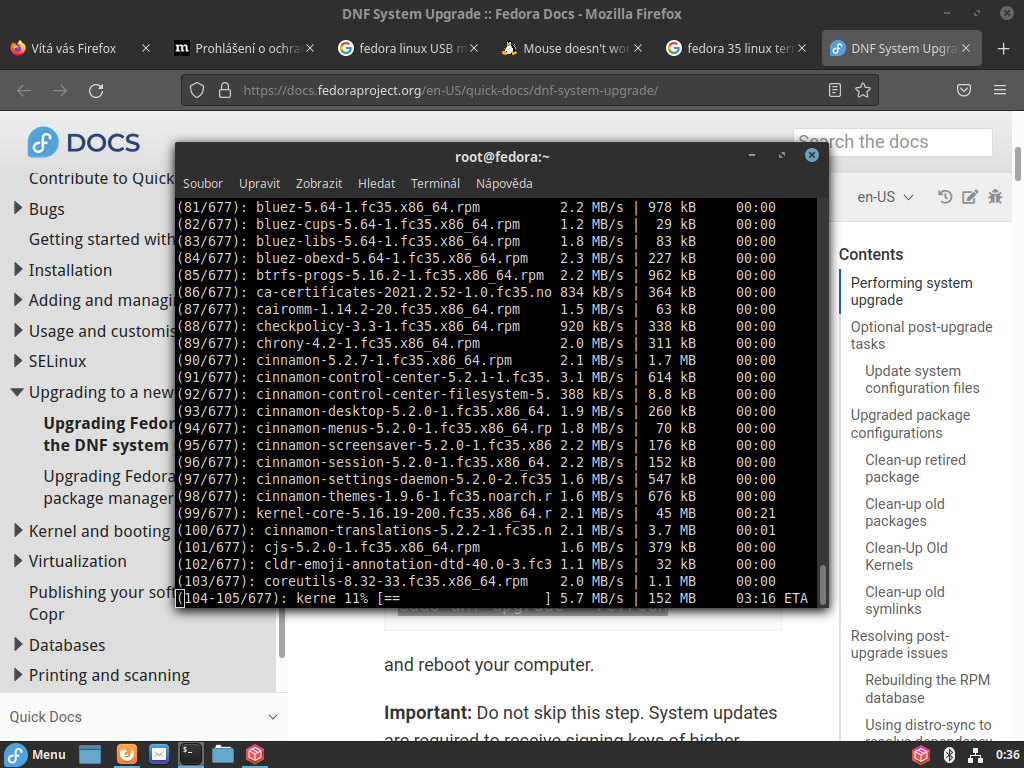
Task: Expand the Virtualization section
Action: pos(18,561)
